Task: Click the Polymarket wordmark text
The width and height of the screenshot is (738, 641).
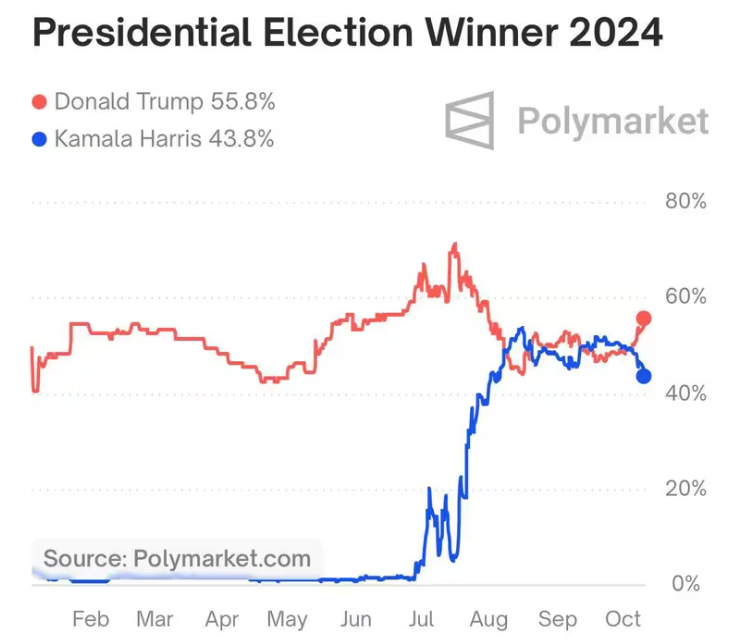Action: pyautogui.click(x=613, y=121)
